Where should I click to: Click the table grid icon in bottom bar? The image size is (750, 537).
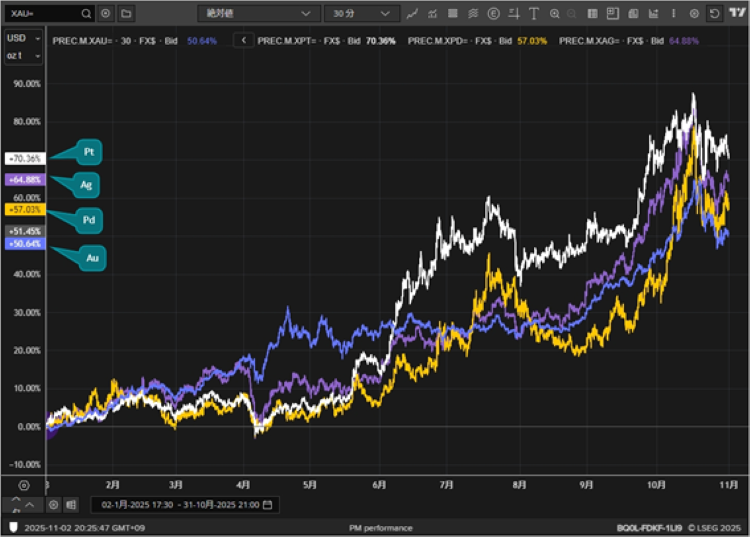[71, 505]
